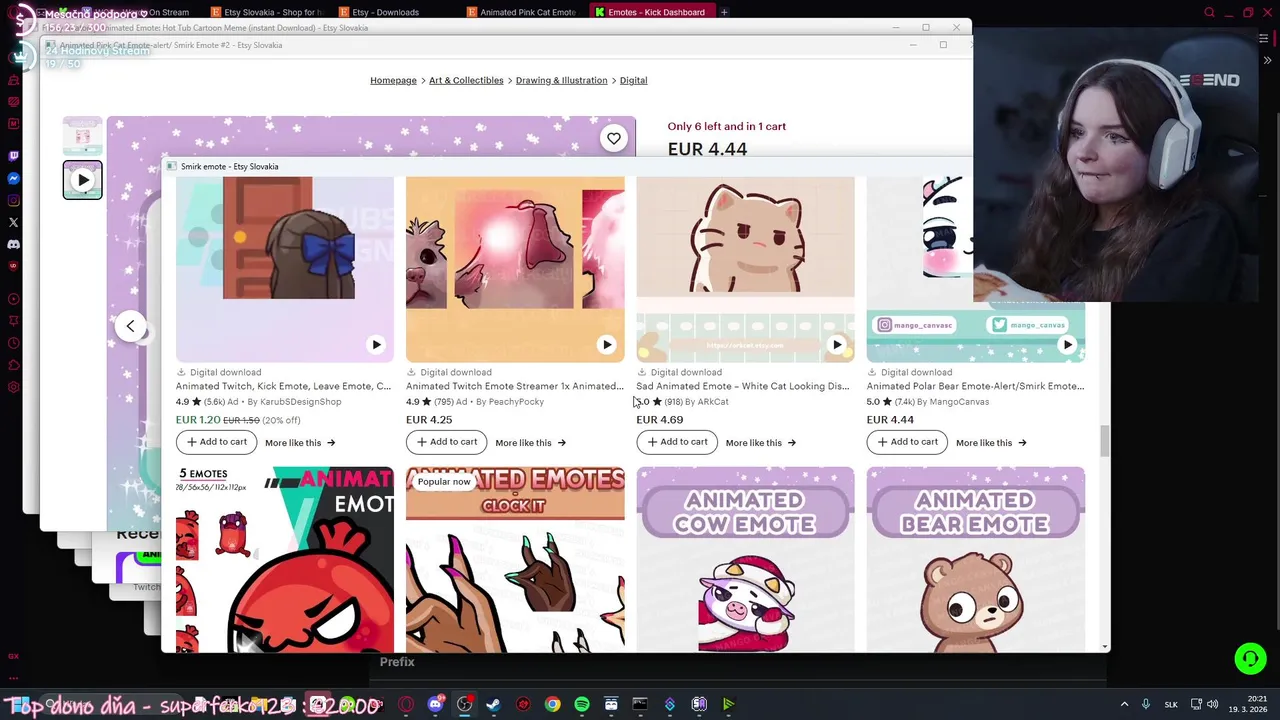Screen dimensions: 1280x720
Task: Show hidden system tray icons chevron
Action: (1124, 704)
